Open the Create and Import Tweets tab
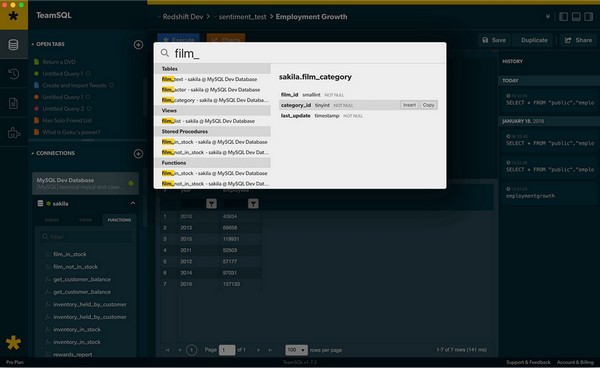This screenshot has height=368, width=600. click(x=74, y=85)
